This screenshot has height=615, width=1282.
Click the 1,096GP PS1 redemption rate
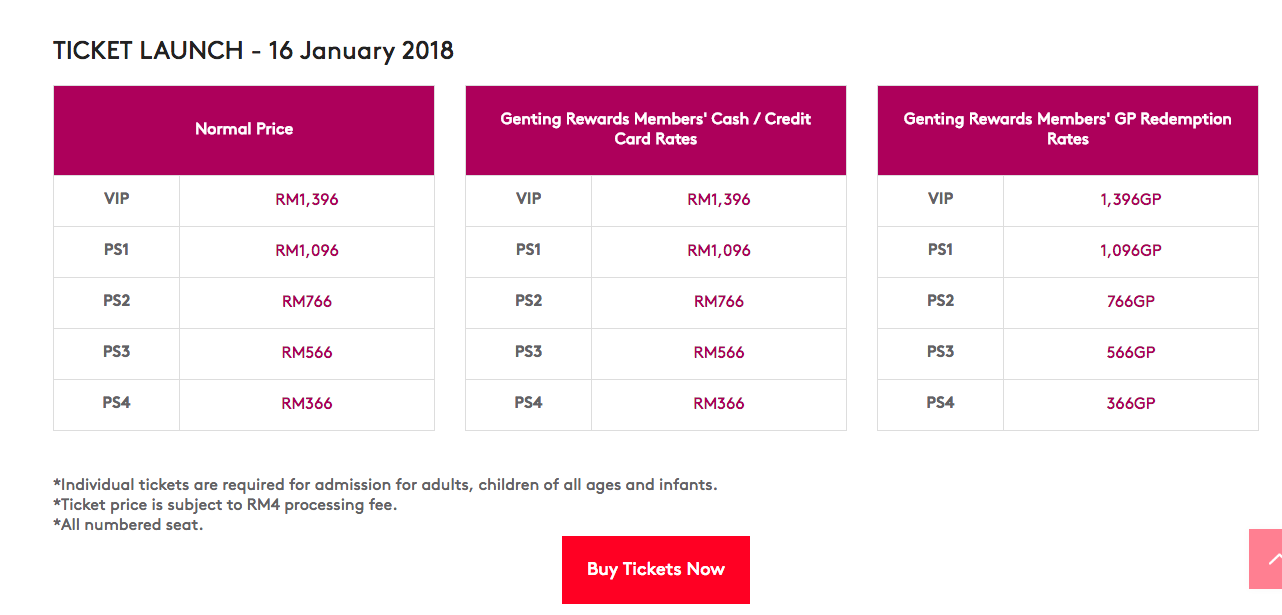pyautogui.click(x=1131, y=250)
